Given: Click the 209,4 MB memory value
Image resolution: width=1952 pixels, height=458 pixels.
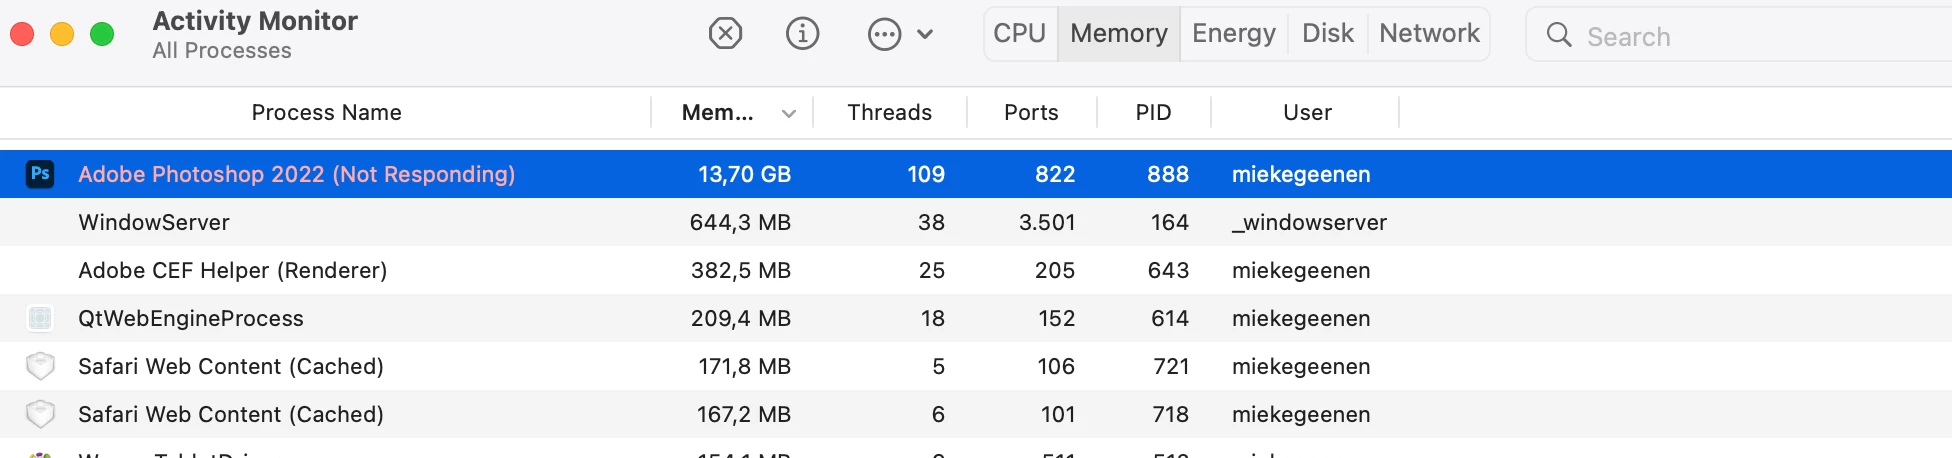Looking at the screenshot, I should point(741,318).
